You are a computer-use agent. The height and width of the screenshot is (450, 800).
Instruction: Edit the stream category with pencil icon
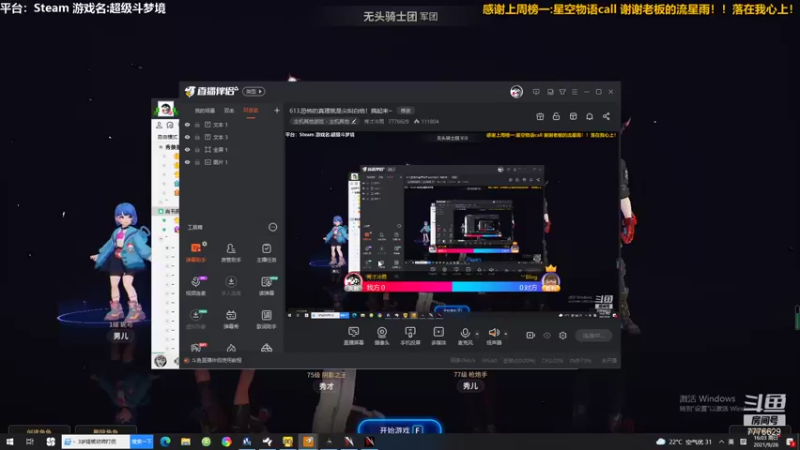pos(354,121)
